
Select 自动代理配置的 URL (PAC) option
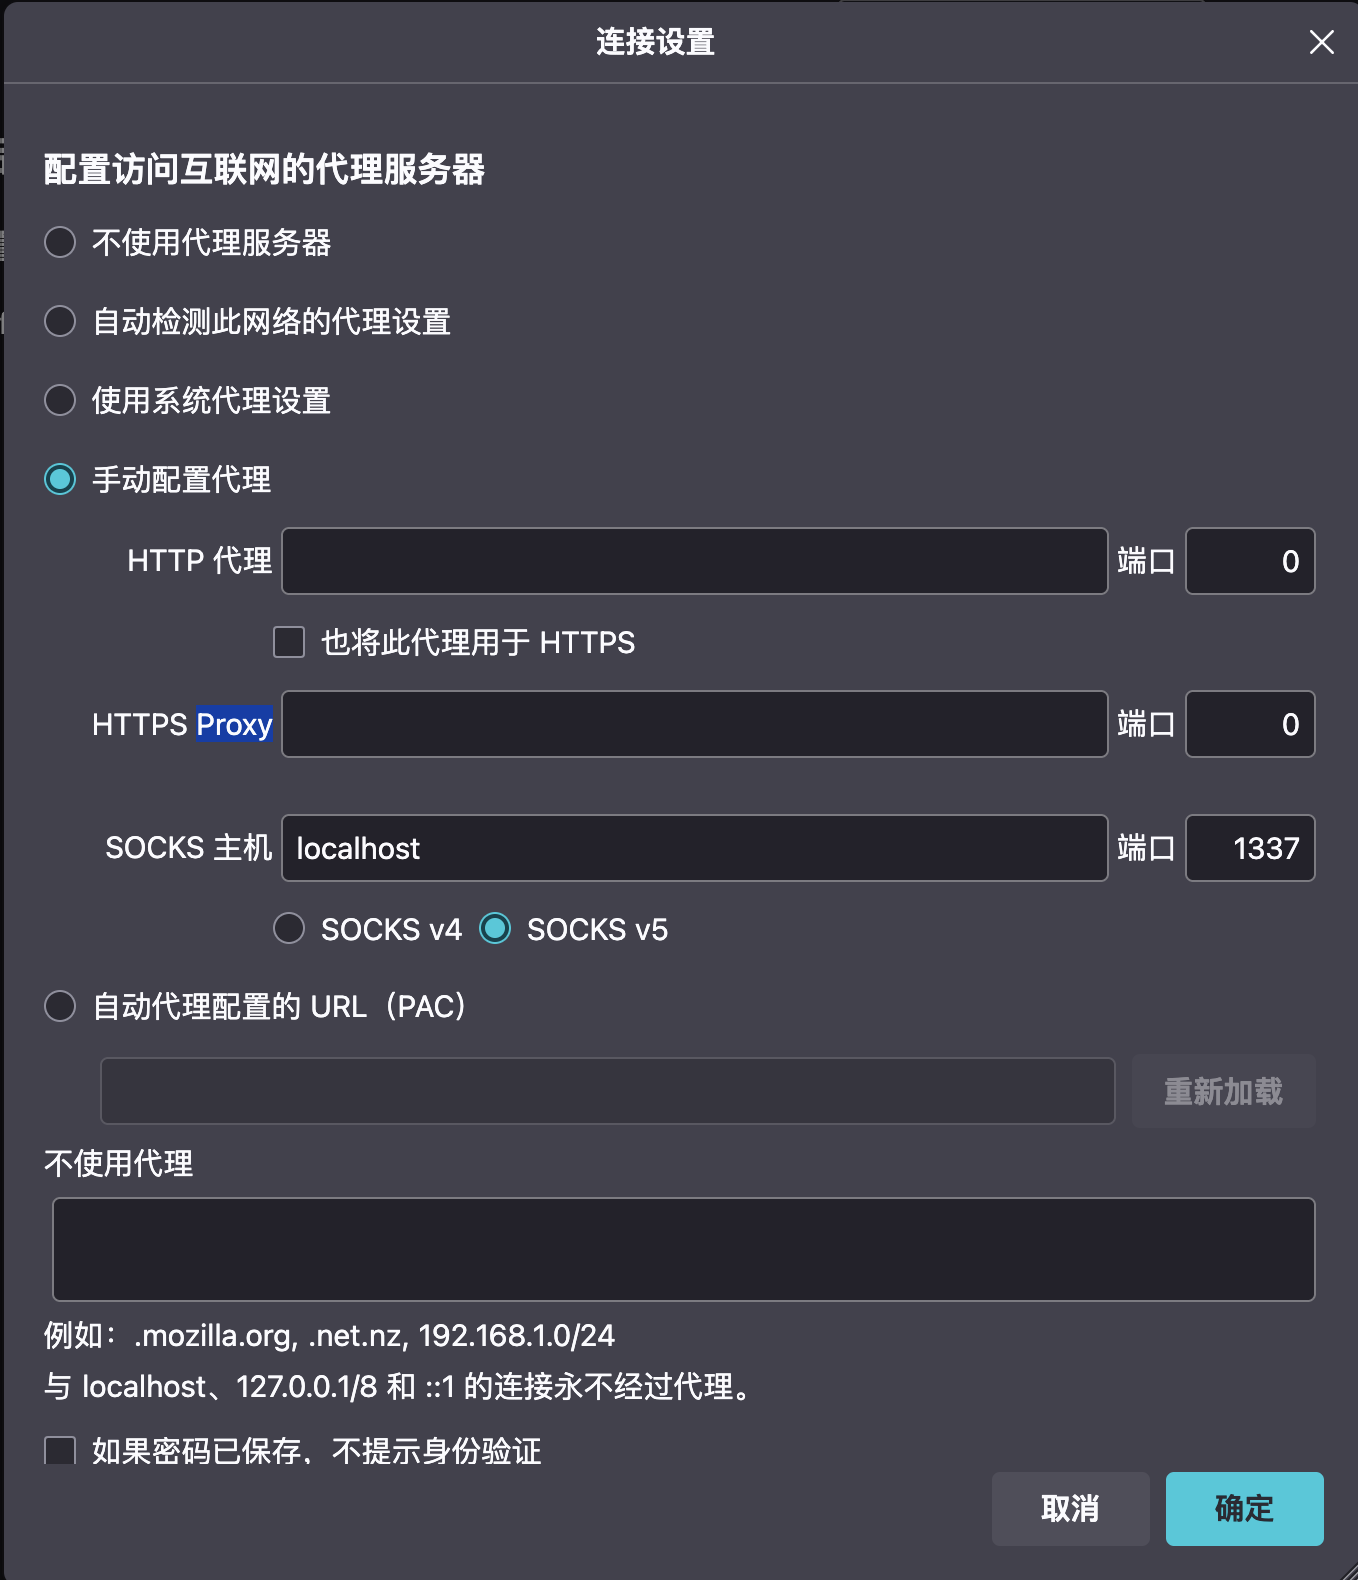click(x=60, y=1006)
